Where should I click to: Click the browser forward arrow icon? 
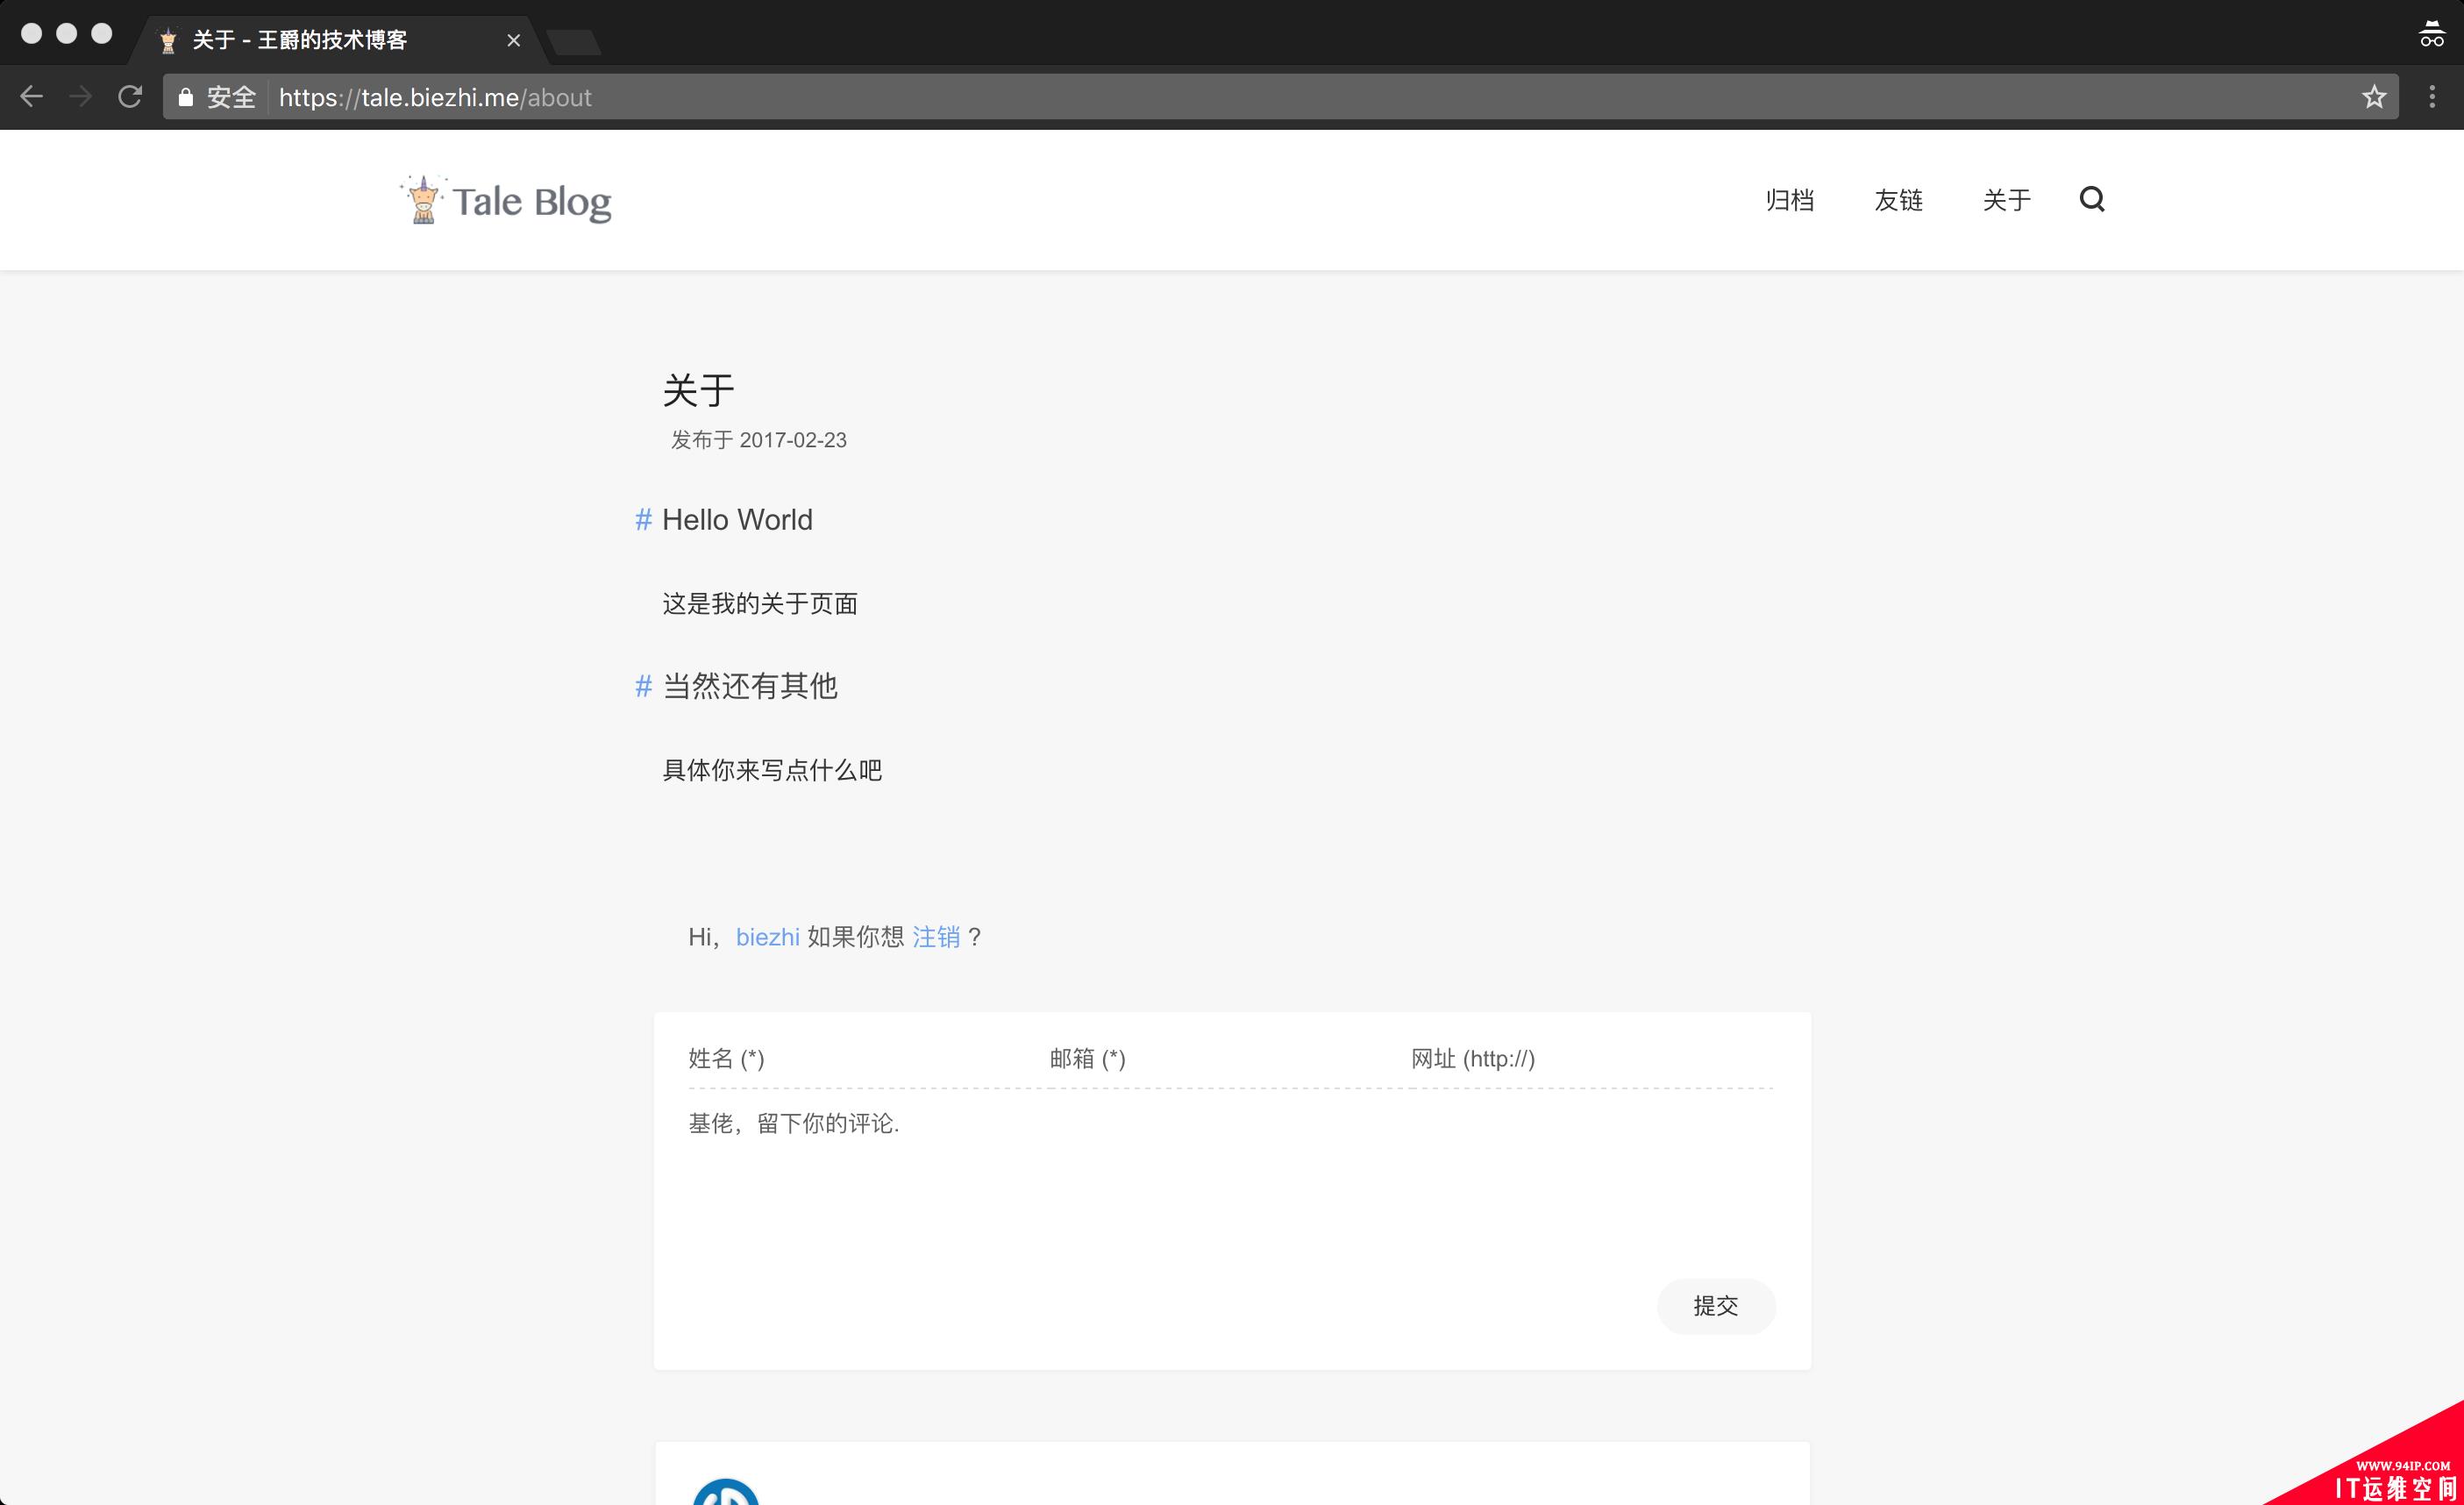click(x=82, y=96)
